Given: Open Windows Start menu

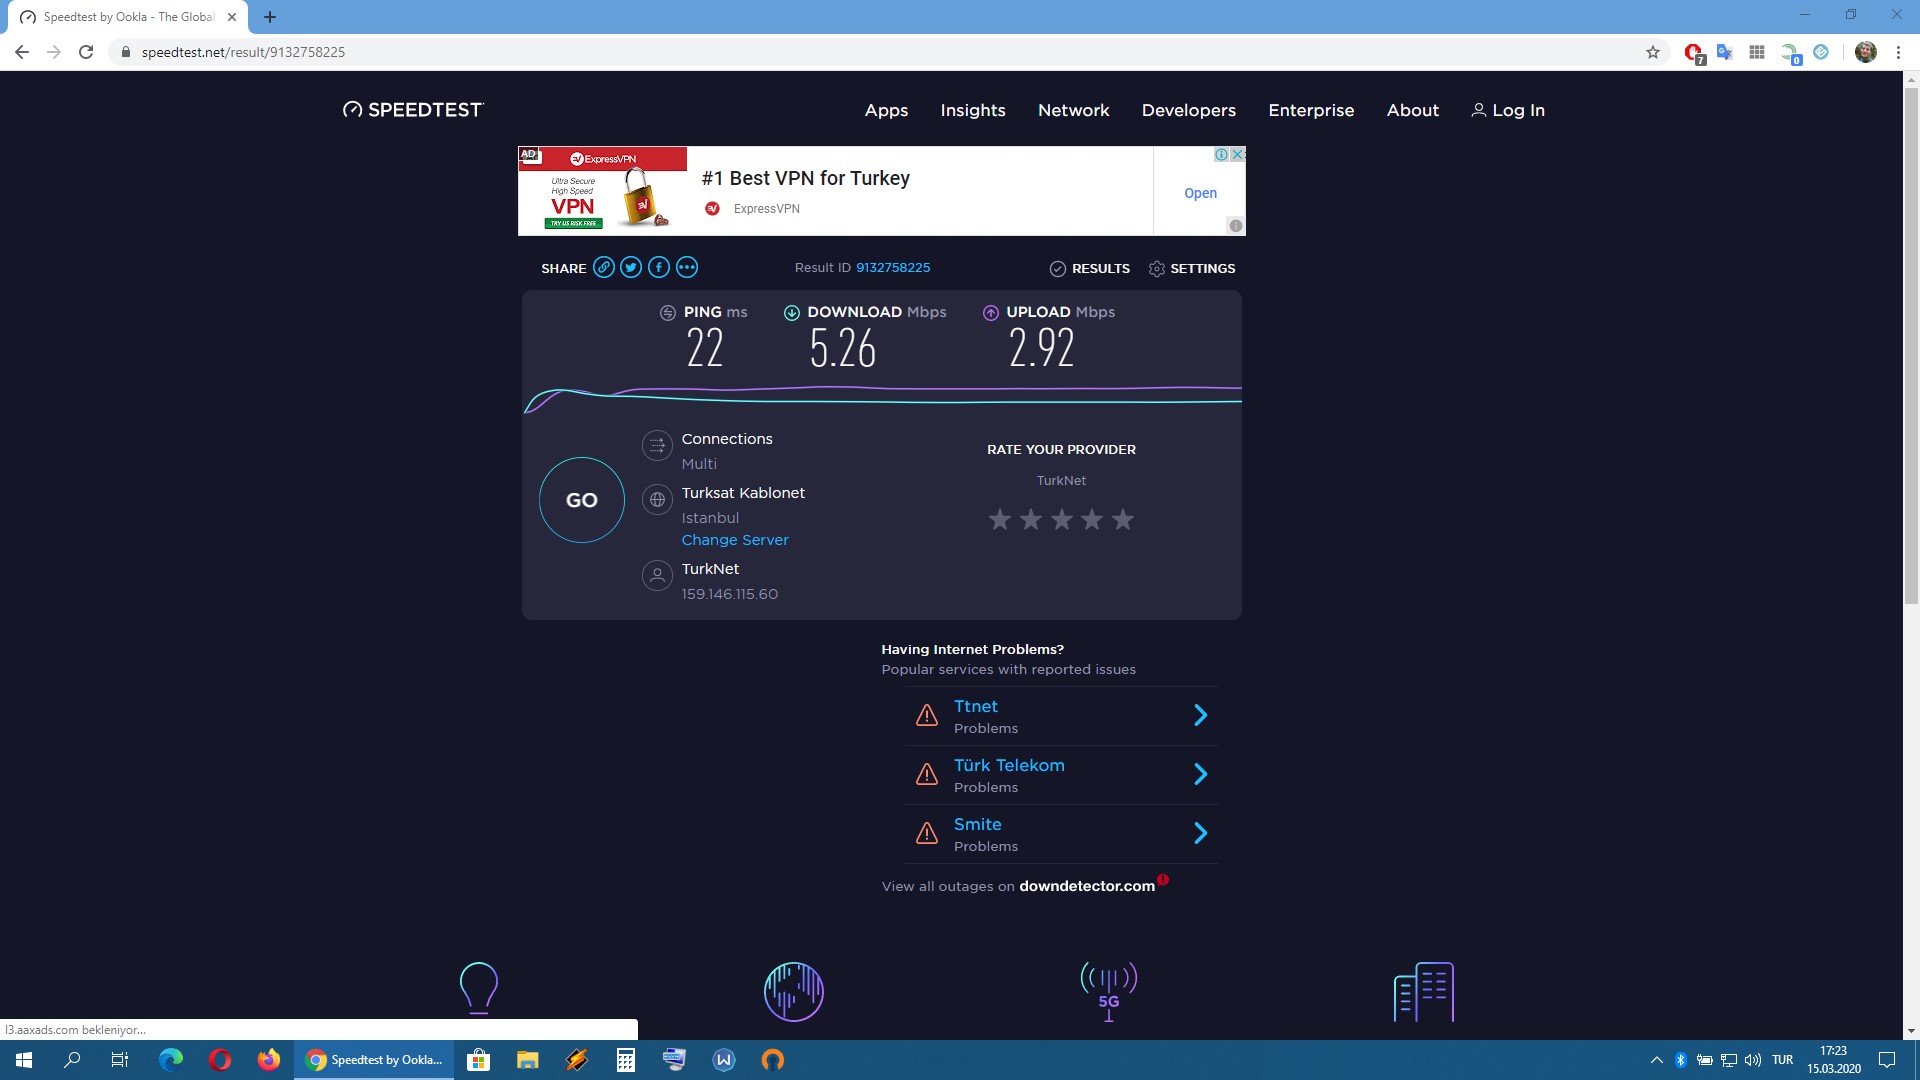Looking at the screenshot, I should click(24, 1060).
